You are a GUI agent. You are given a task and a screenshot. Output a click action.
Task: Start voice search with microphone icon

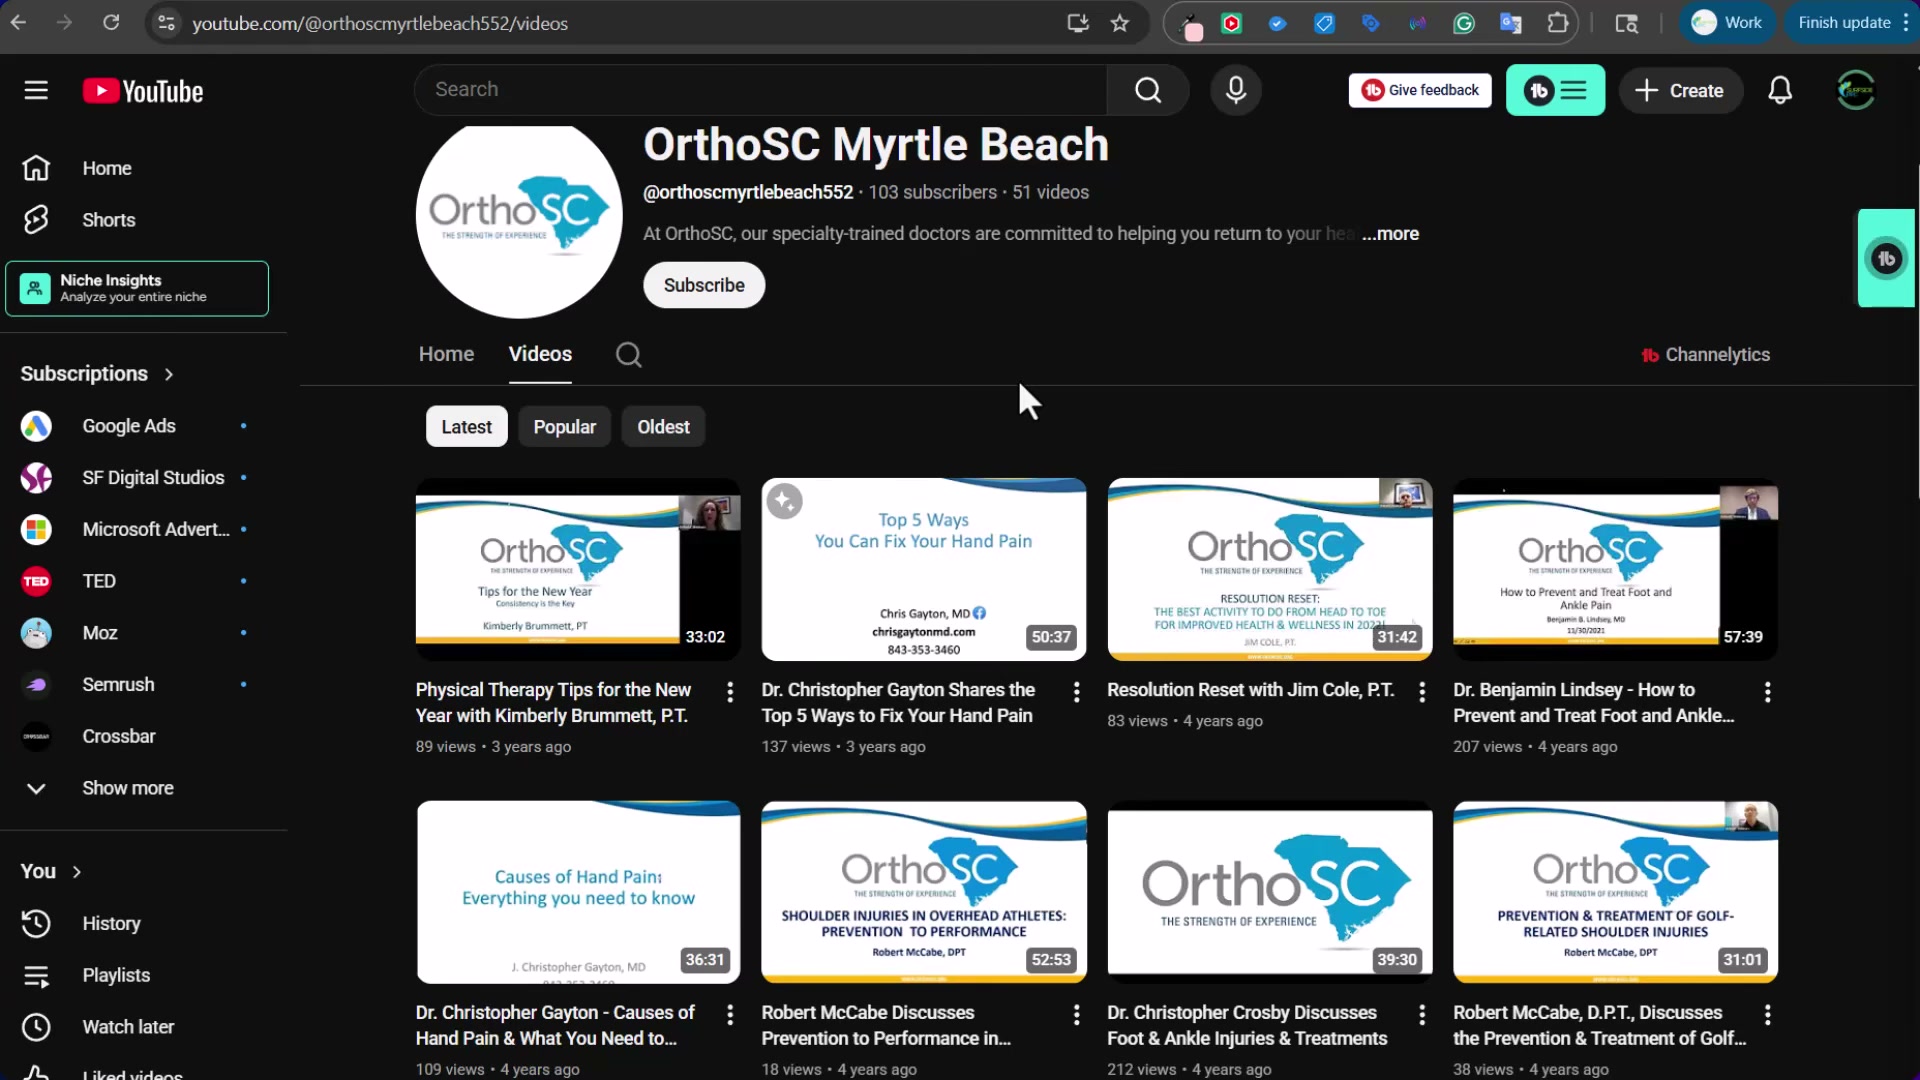coord(1236,90)
